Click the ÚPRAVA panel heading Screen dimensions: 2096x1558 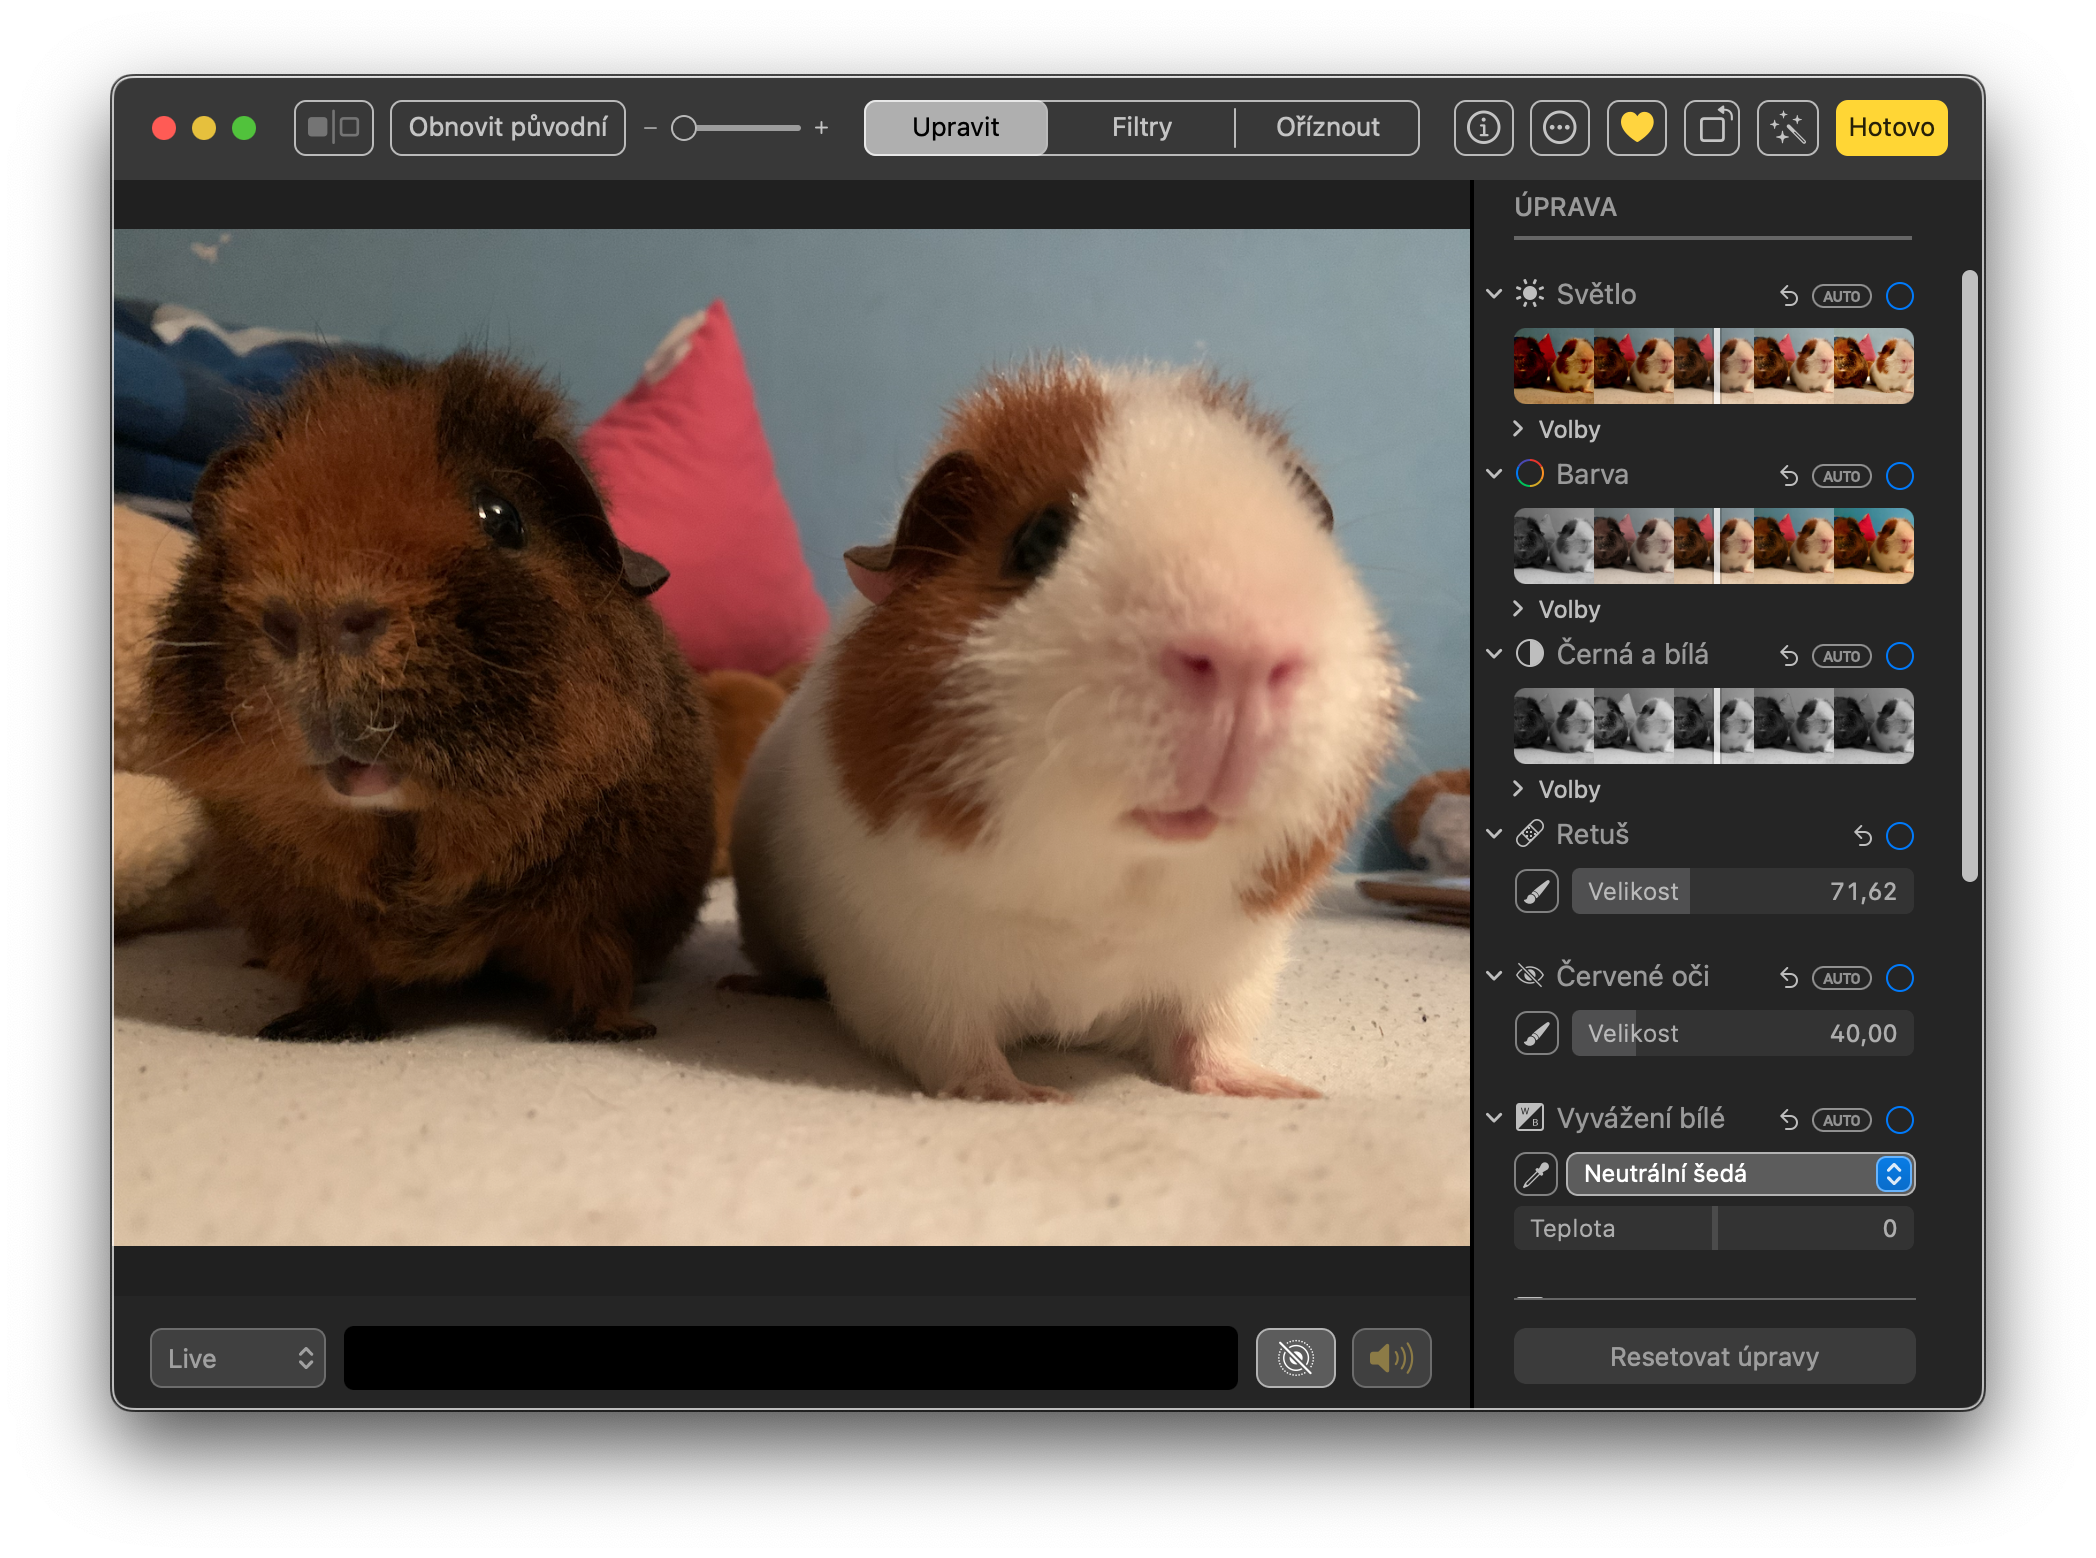1565,207
